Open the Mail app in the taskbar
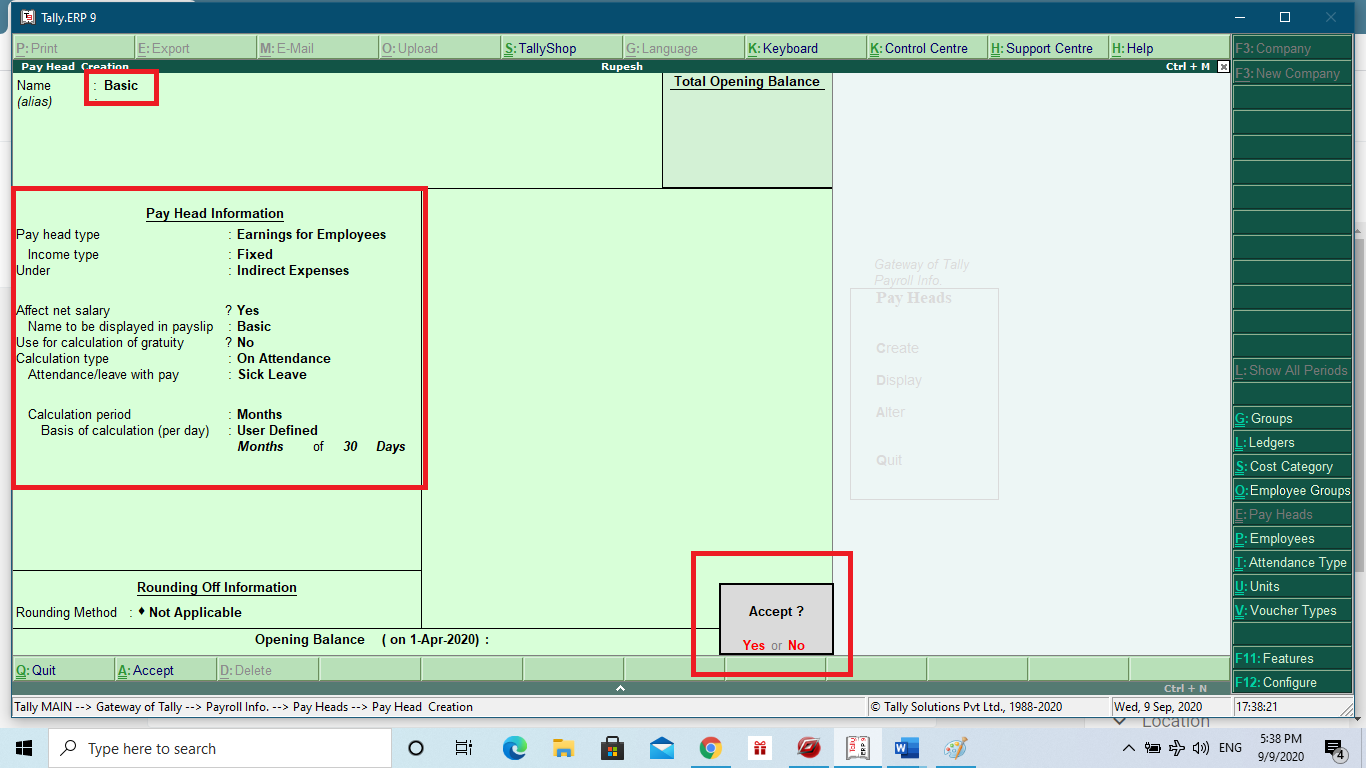Image resolution: width=1366 pixels, height=768 pixels. point(661,748)
